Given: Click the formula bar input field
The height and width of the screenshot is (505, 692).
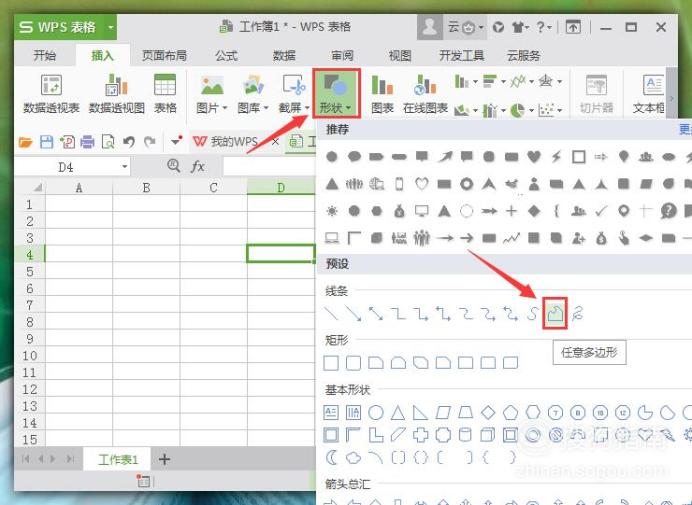Looking at the screenshot, I should tap(269, 166).
